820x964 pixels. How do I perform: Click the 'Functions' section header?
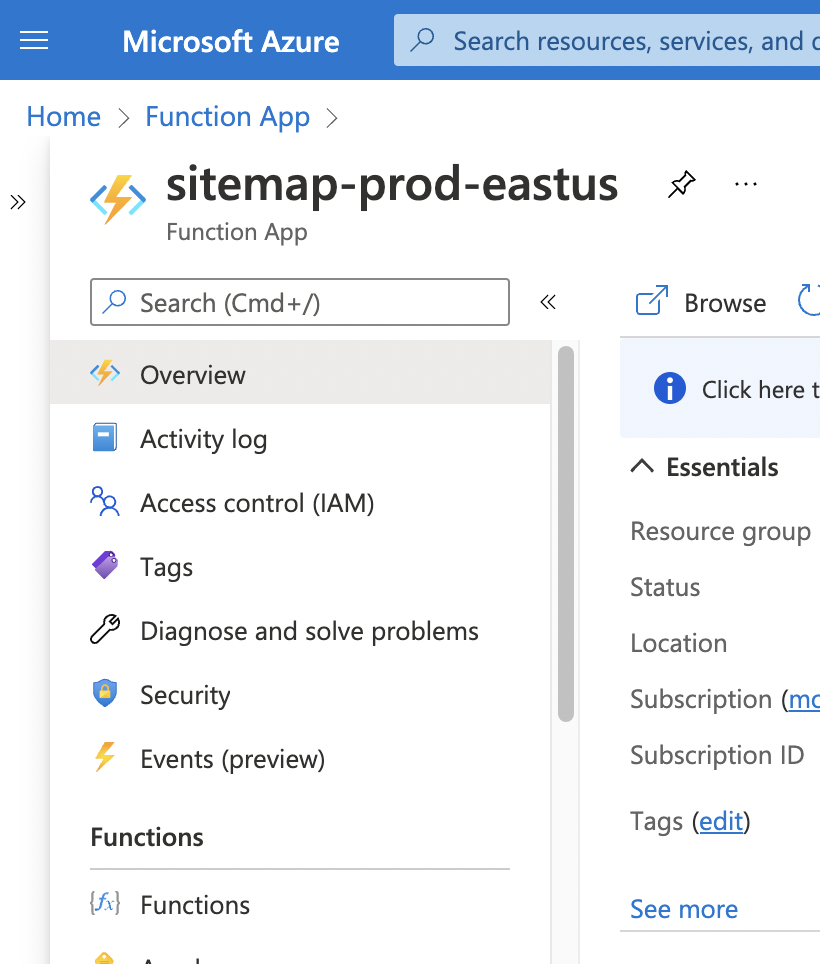[x=147, y=837]
